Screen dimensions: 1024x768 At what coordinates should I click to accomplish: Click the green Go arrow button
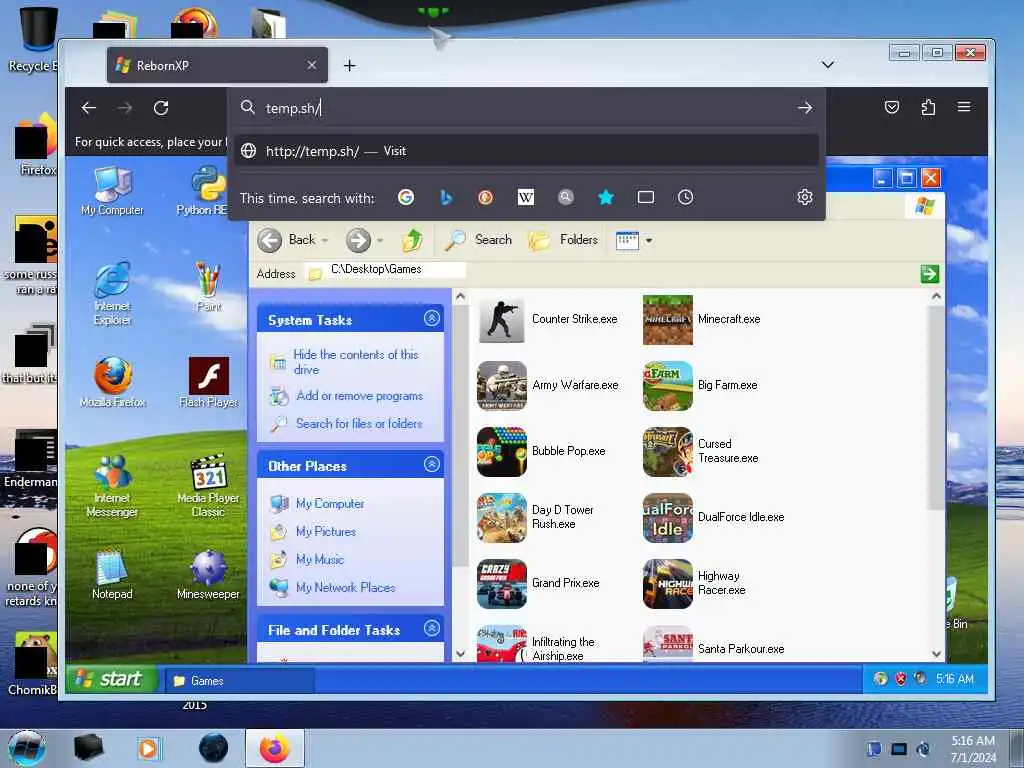coord(929,274)
